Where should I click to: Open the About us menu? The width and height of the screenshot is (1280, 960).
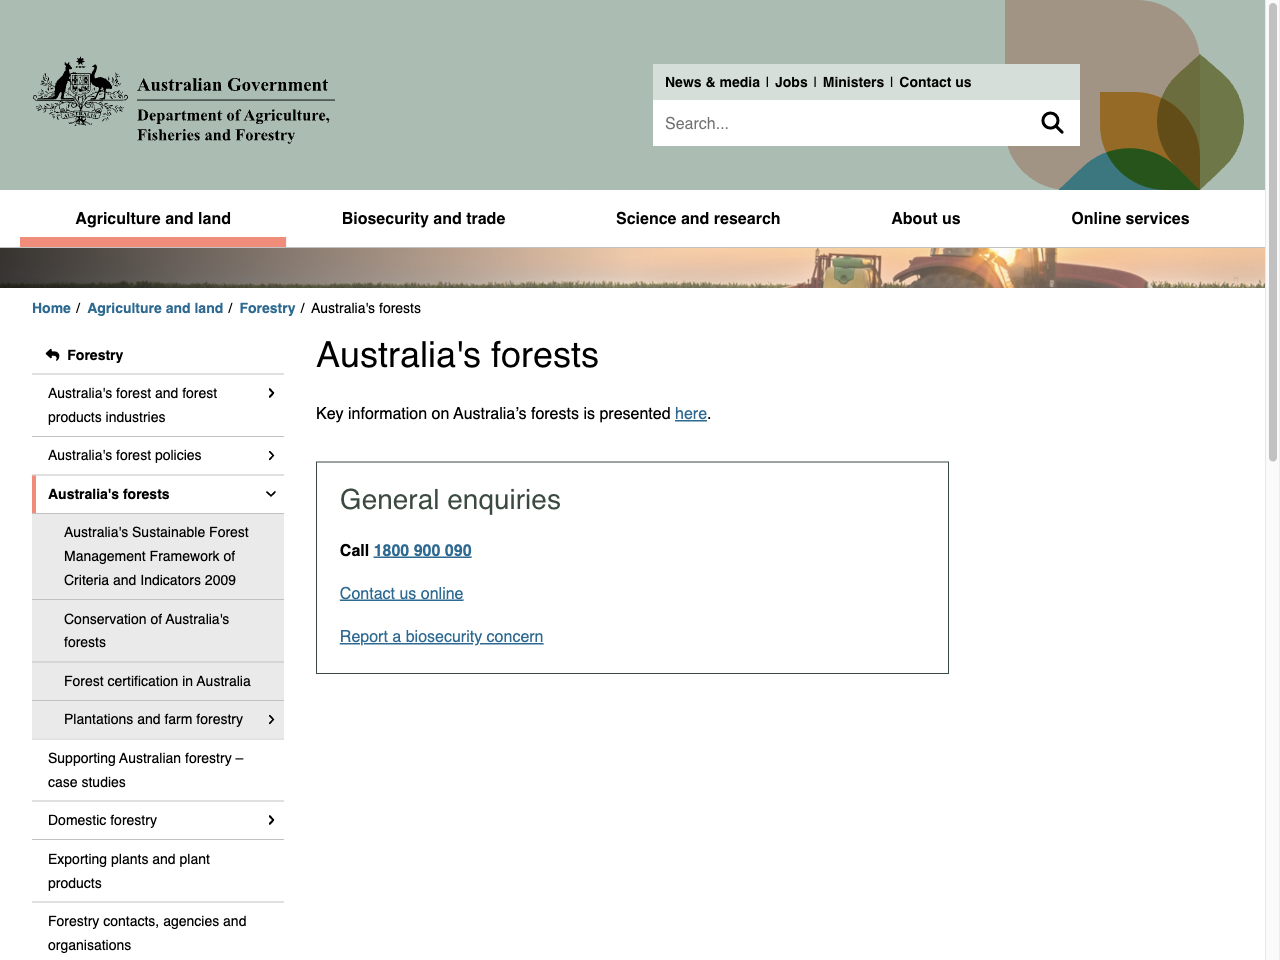[x=926, y=218]
